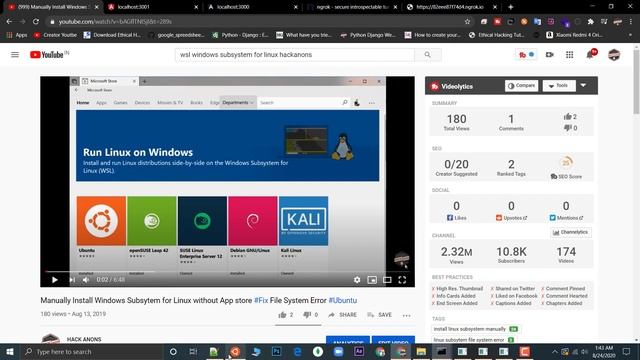
Task: Open the Apps bookmarks shortcut
Action: [x=16, y=35]
